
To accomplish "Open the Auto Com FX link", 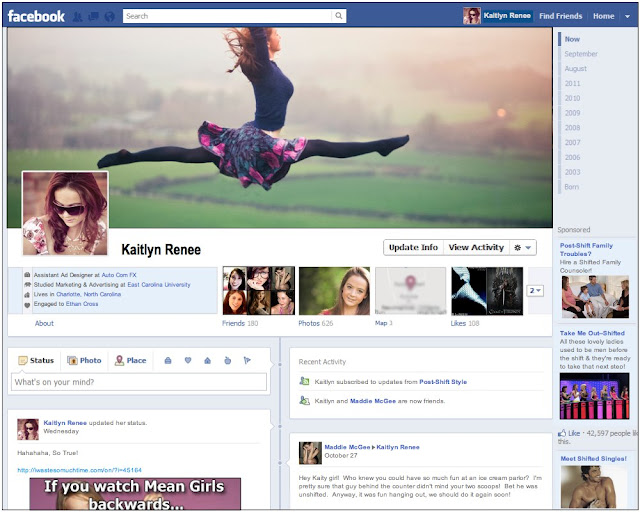I will pyautogui.click(x=119, y=275).
